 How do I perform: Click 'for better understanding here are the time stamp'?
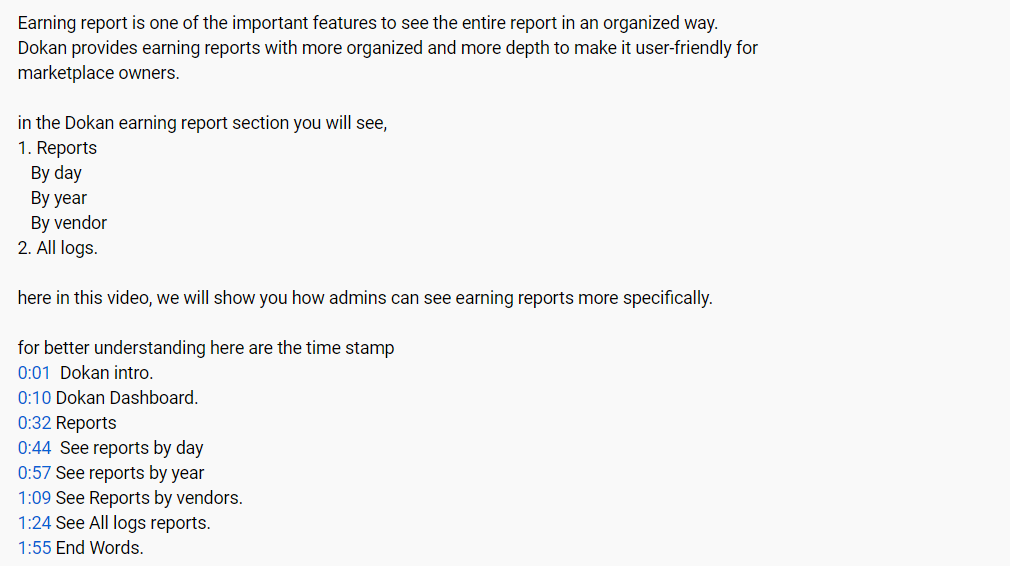[206, 348]
